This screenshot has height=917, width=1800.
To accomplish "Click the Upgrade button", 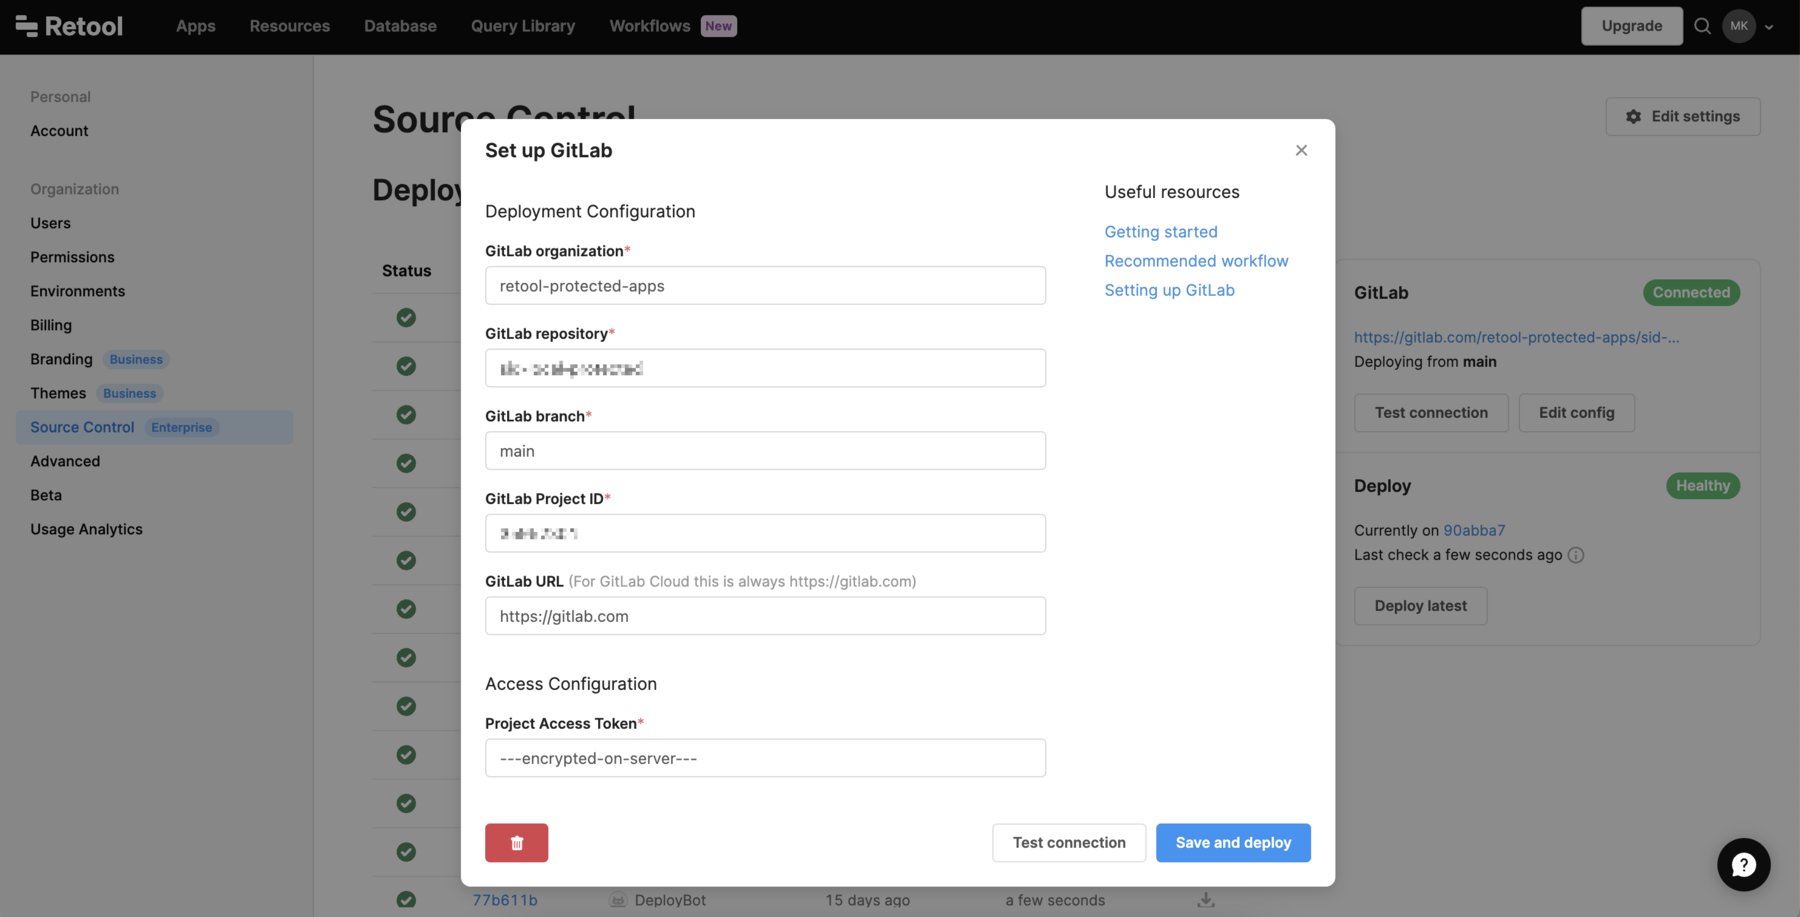I will pyautogui.click(x=1632, y=26).
